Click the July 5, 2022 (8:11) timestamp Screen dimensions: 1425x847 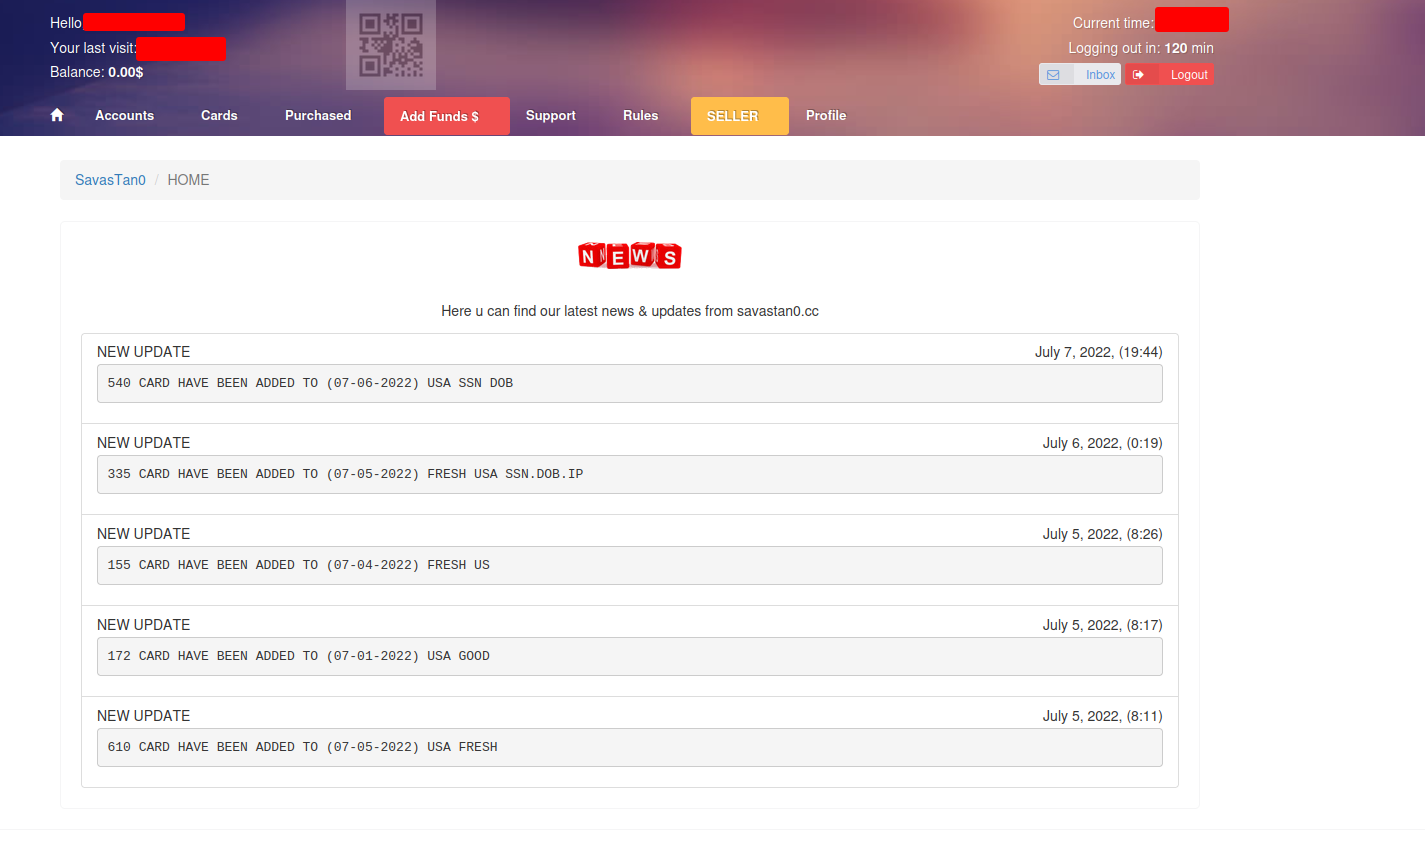pyautogui.click(x=1103, y=716)
